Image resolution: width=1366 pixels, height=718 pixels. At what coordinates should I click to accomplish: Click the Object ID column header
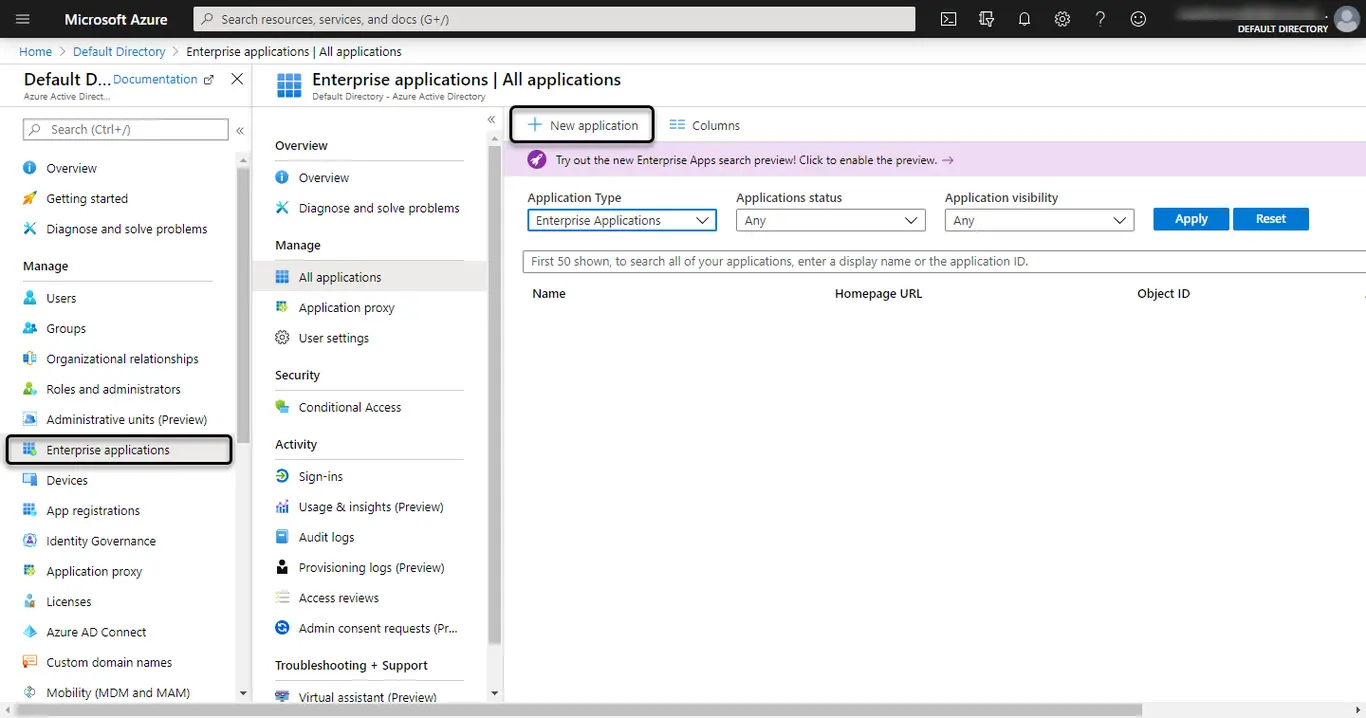point(1163,294)
